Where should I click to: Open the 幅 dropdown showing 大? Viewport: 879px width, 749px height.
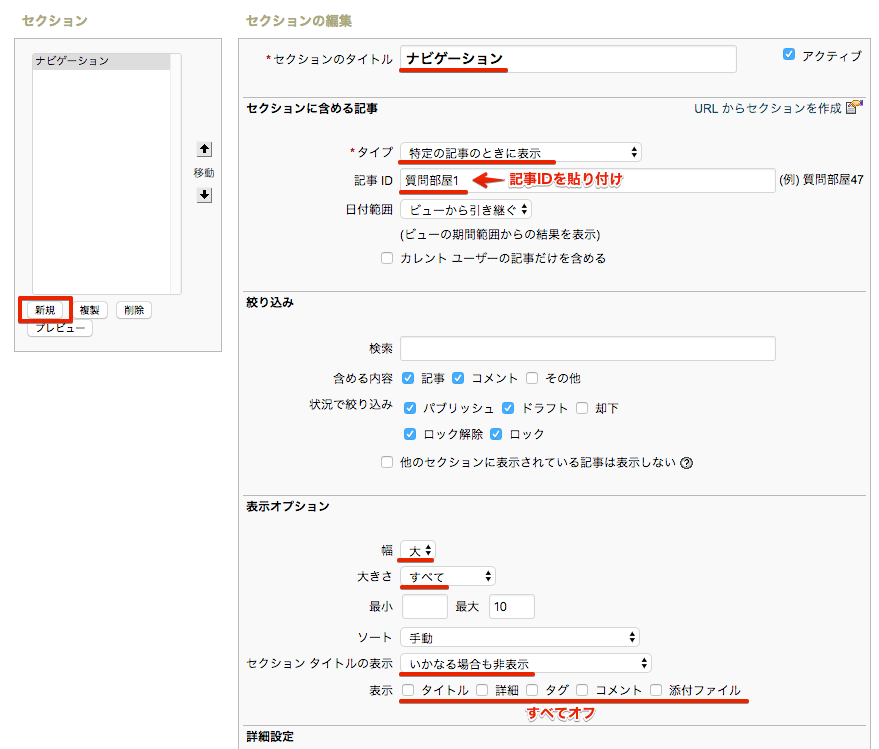(418, 551)
